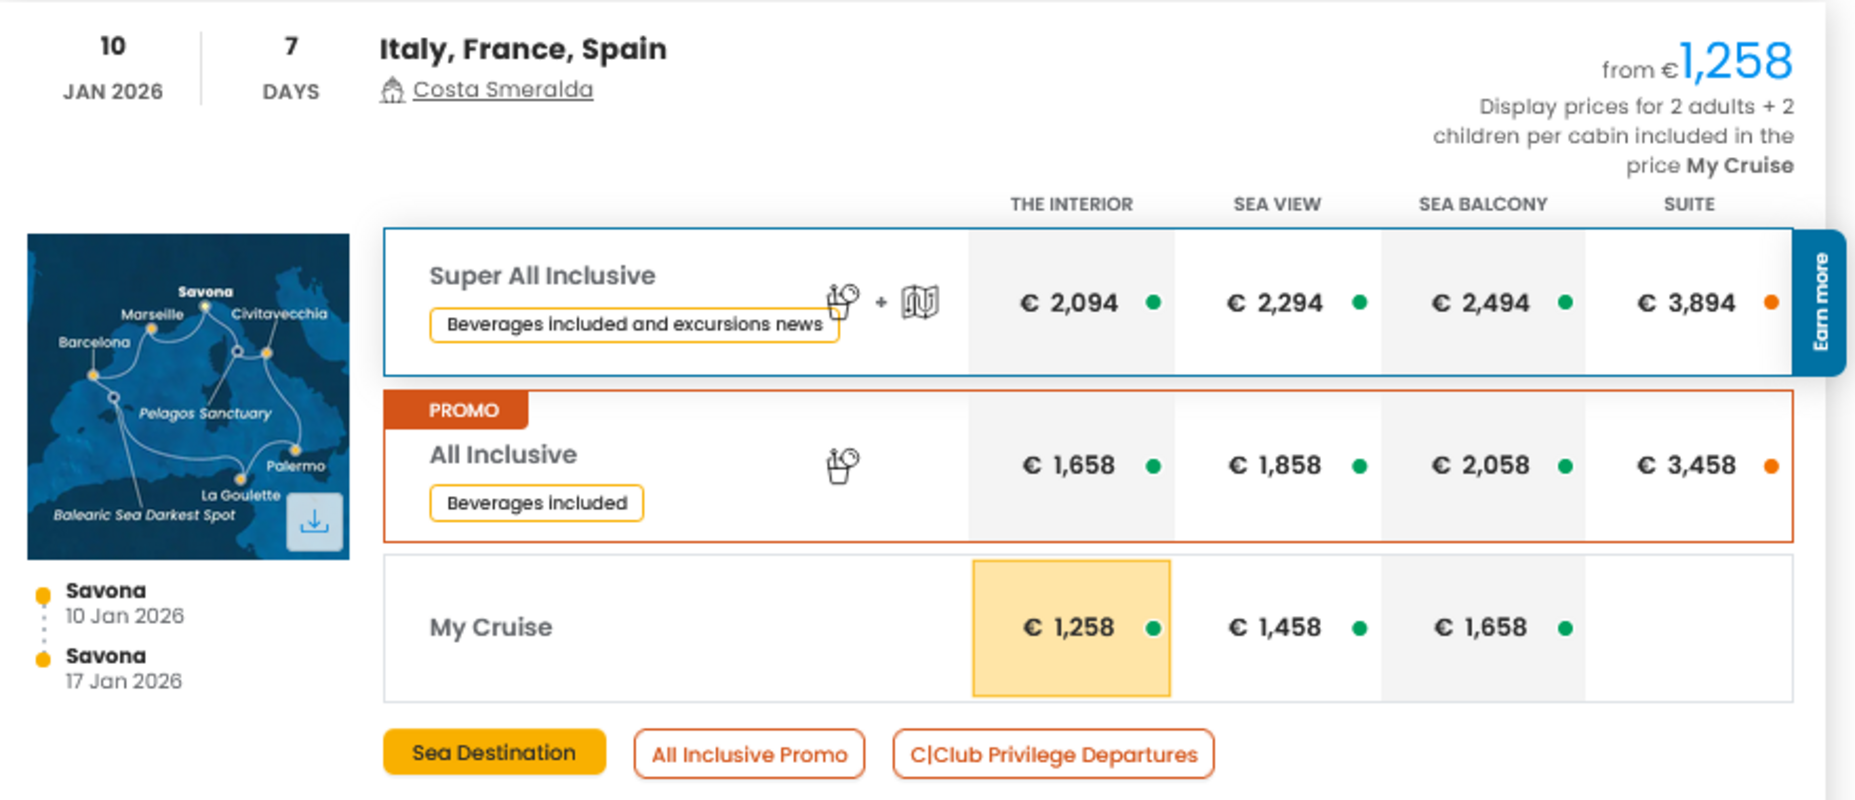Click the green availability dot beside €1,258
Image resolution: width=1855 pixels, height=800 pixels.
[1153, 628]
